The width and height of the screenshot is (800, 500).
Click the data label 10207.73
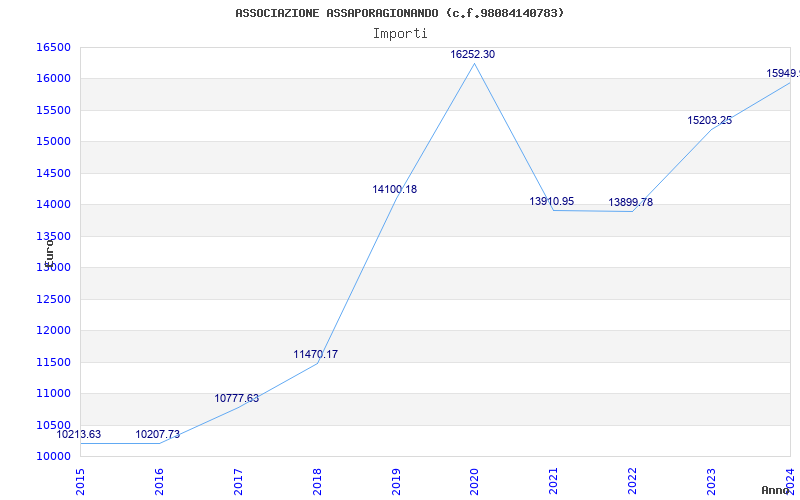[x=158, y=435]
